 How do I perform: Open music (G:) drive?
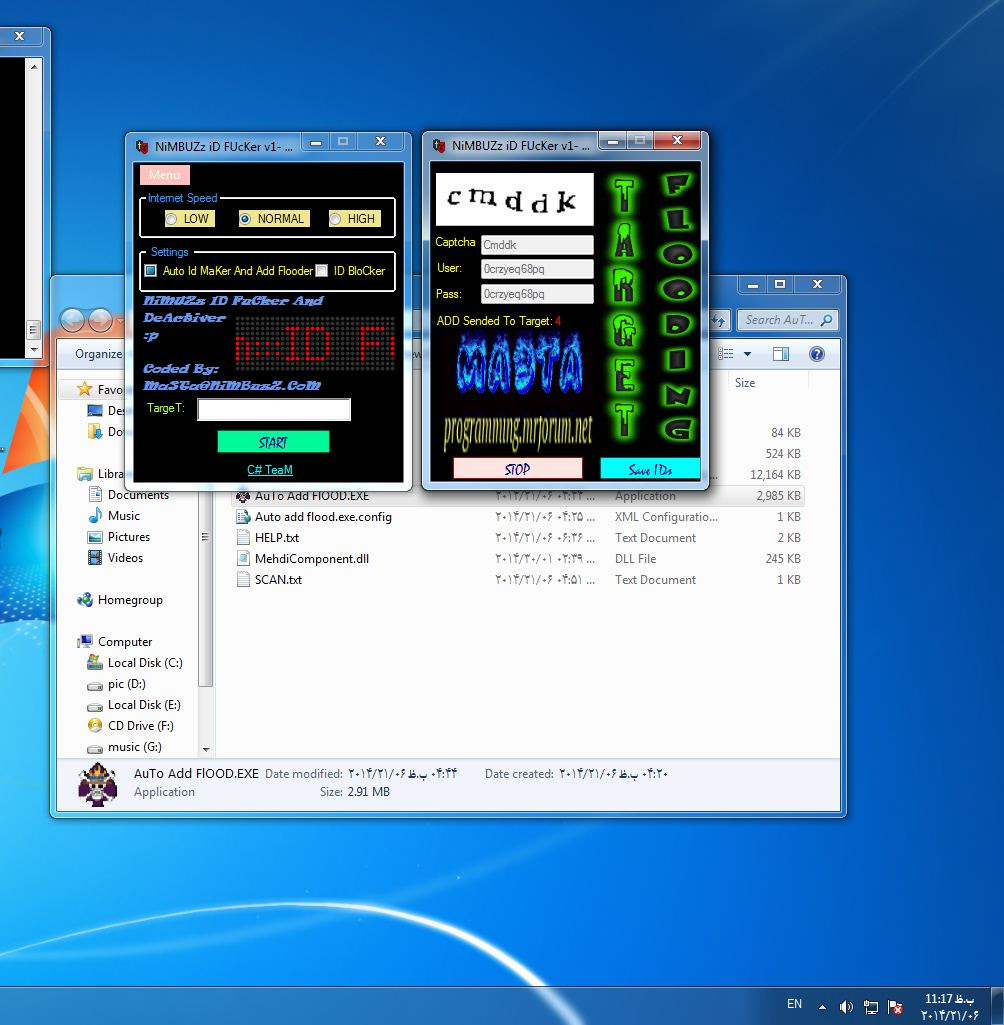point(134,746)
